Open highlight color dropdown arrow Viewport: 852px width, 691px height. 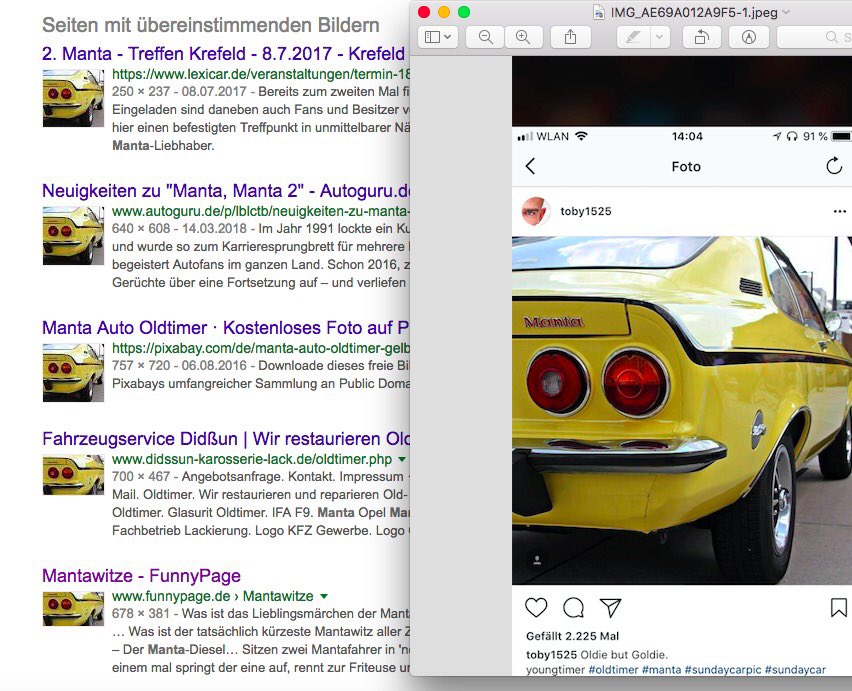(660, 37)
